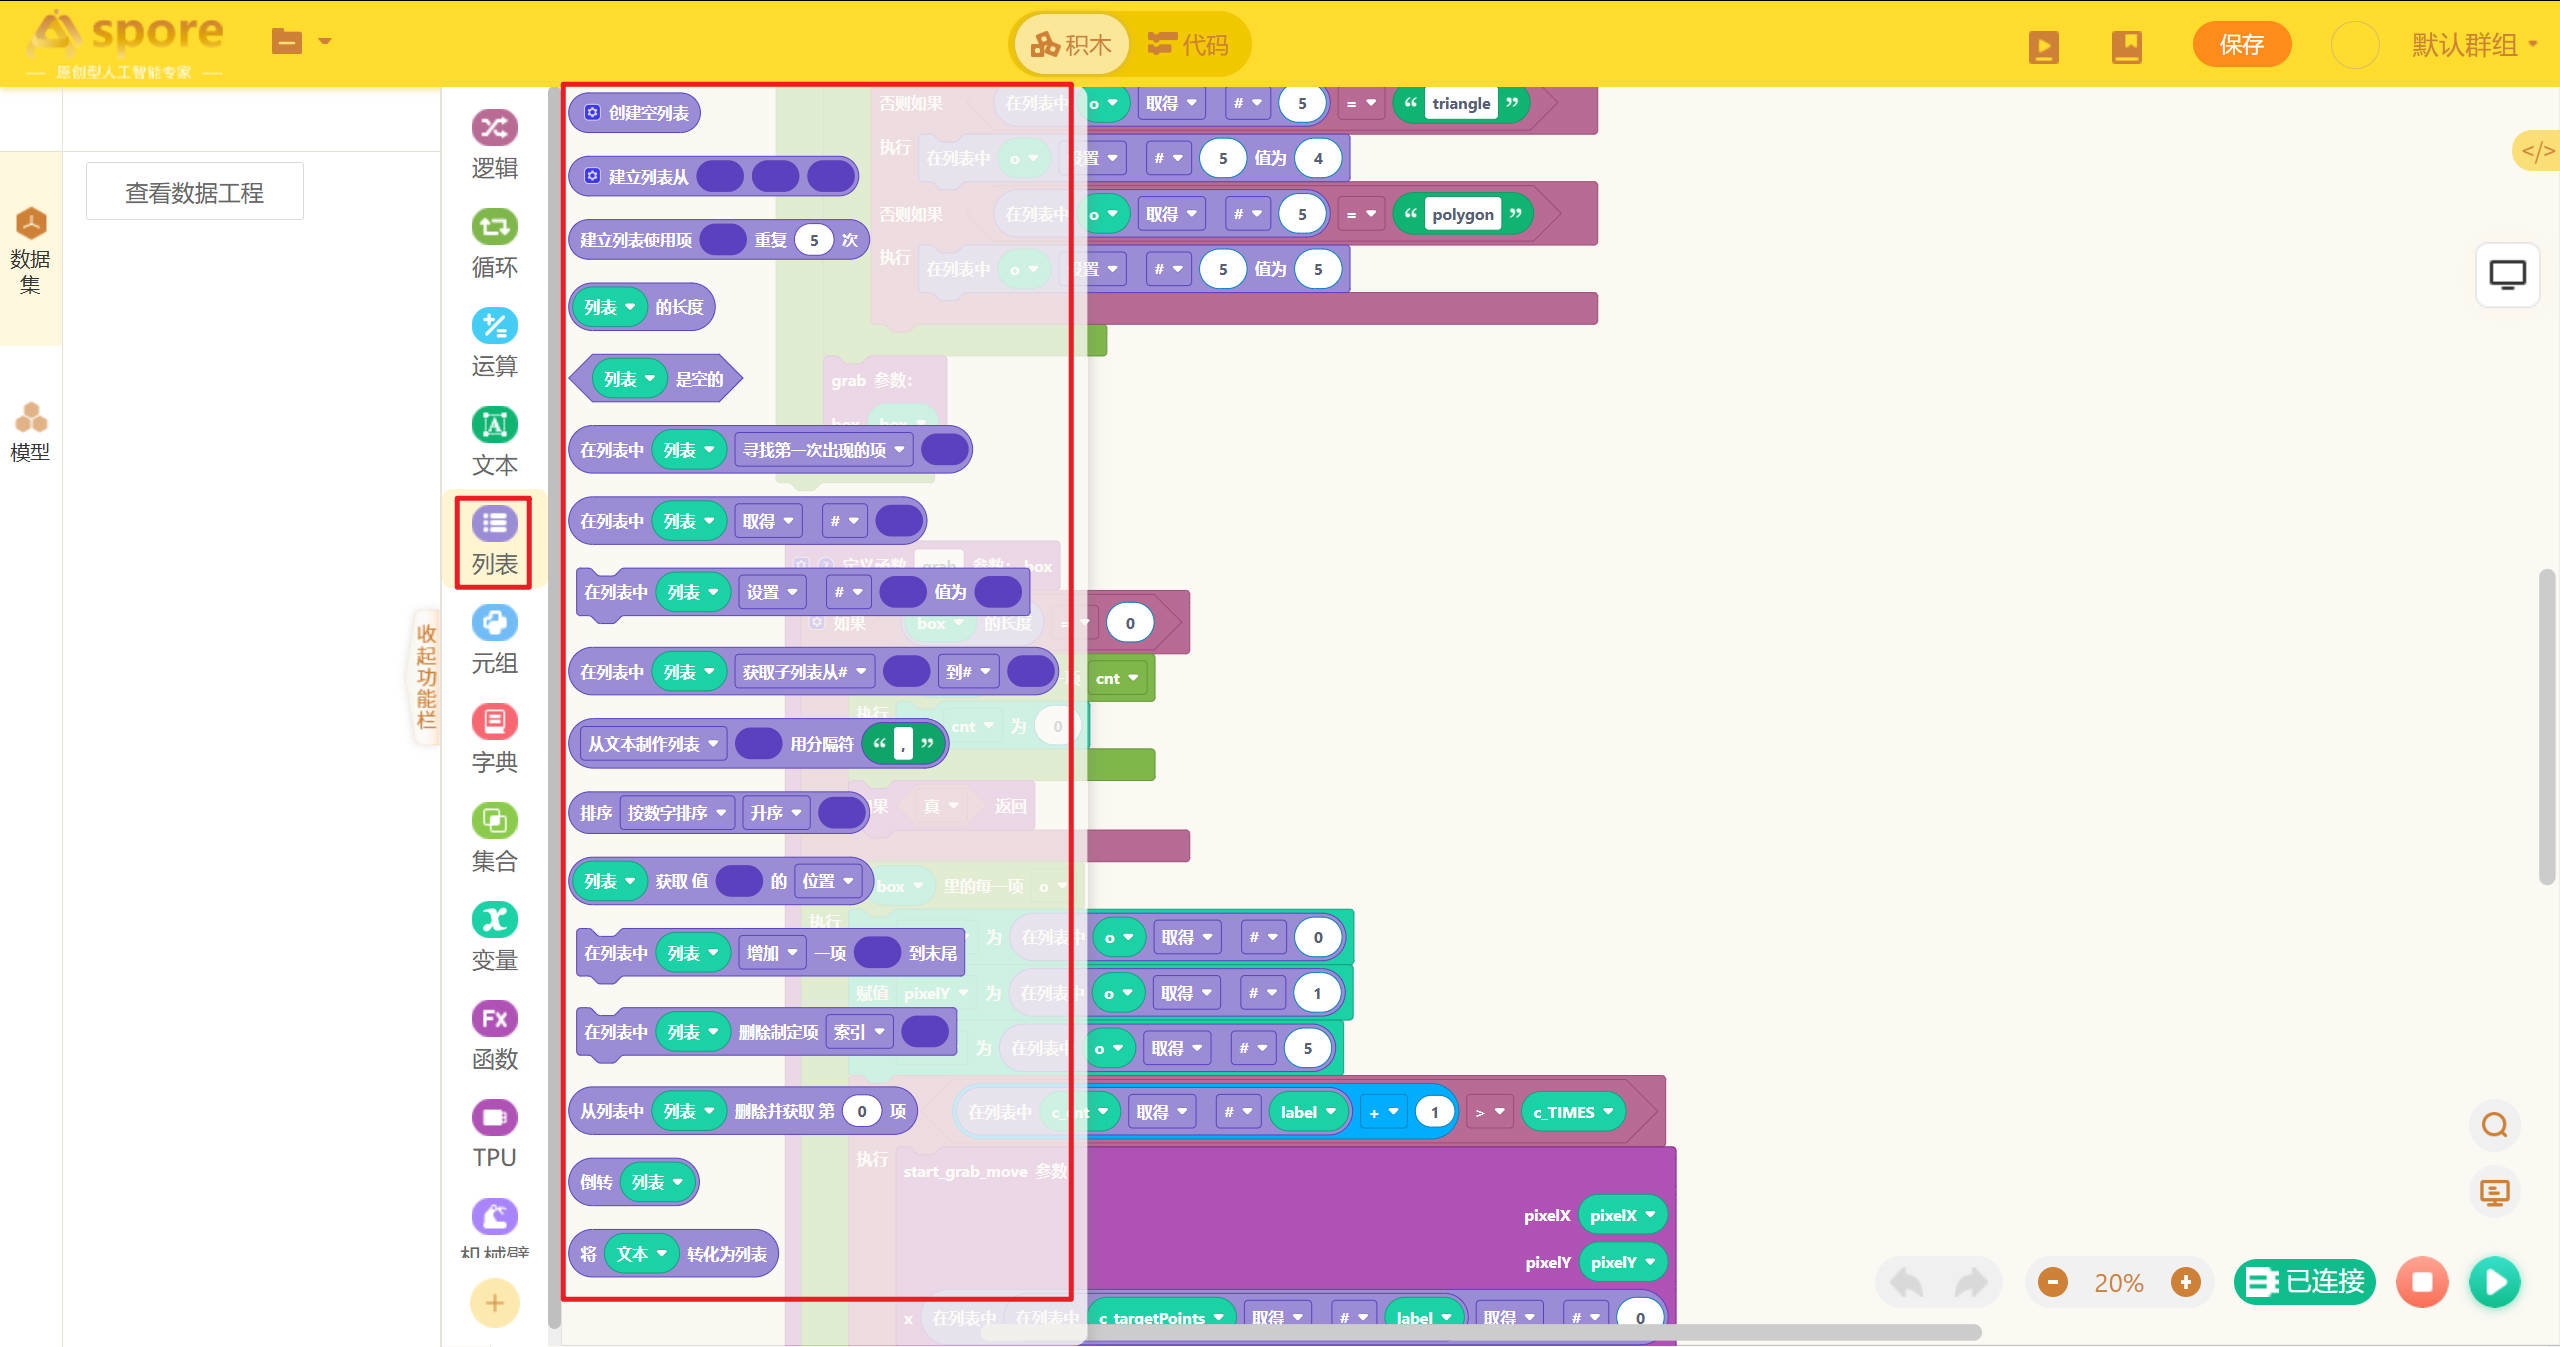Click the 查看数据工程 button
Viewport: 2560px width, 1347px height.
194,192
